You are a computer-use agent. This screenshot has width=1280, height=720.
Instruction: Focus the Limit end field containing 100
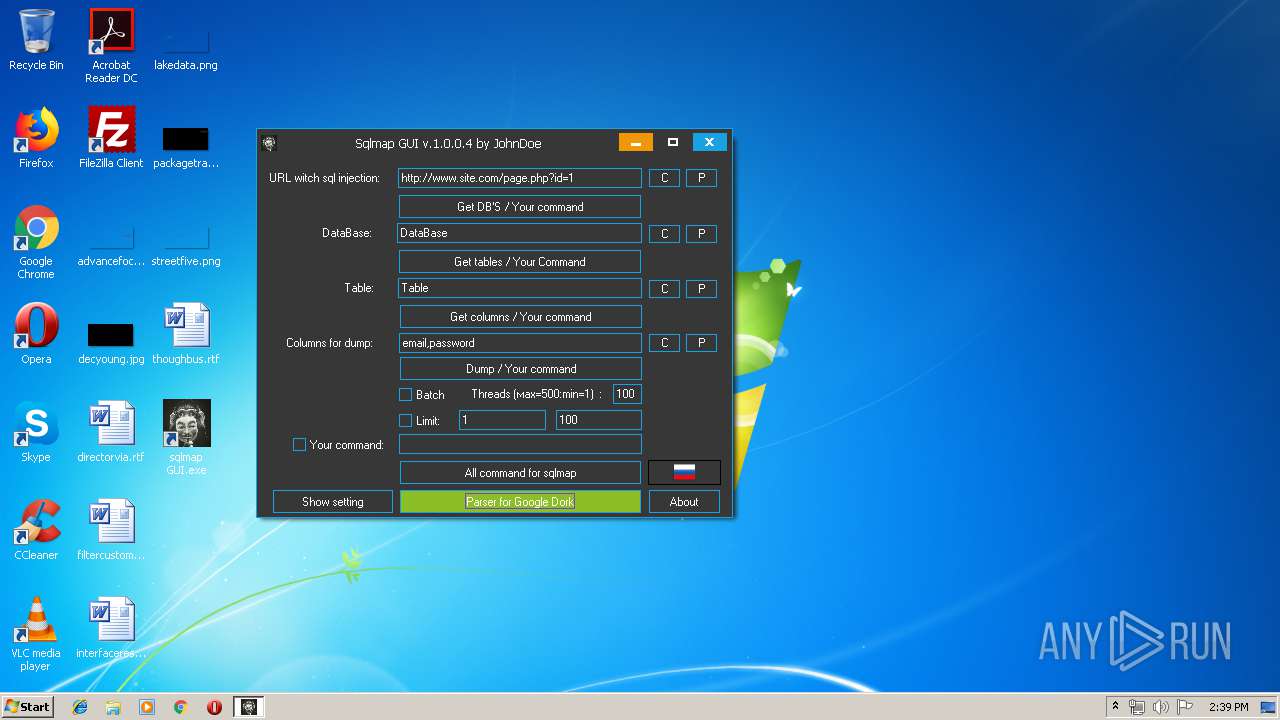[x=599, y=420]
